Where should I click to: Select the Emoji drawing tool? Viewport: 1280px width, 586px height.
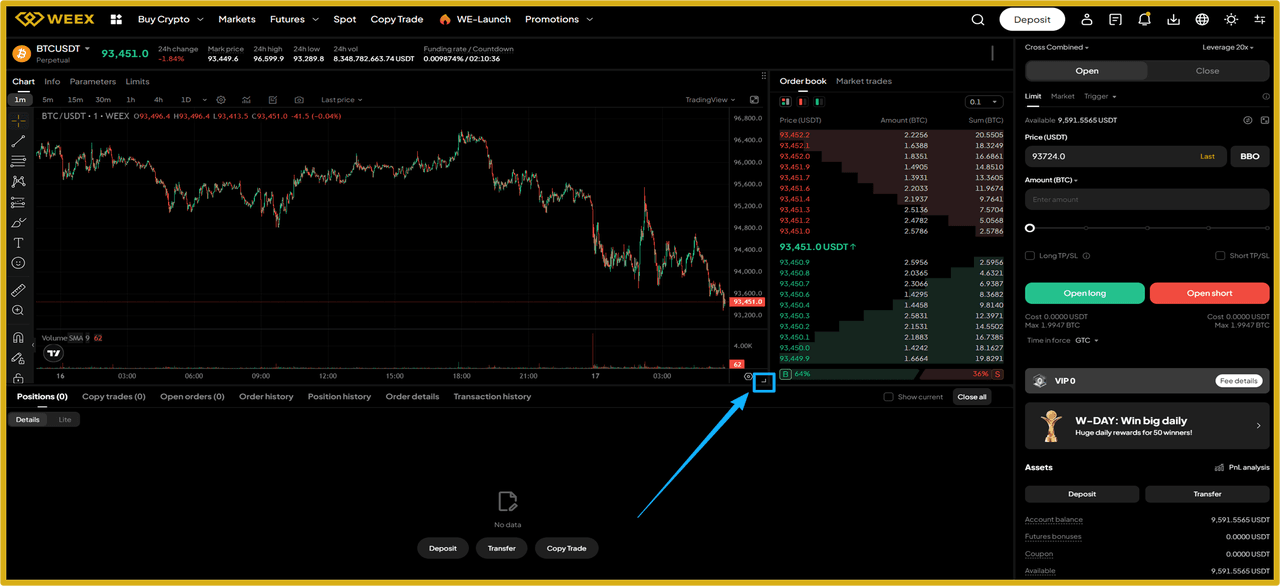click(x=18, y=262)
